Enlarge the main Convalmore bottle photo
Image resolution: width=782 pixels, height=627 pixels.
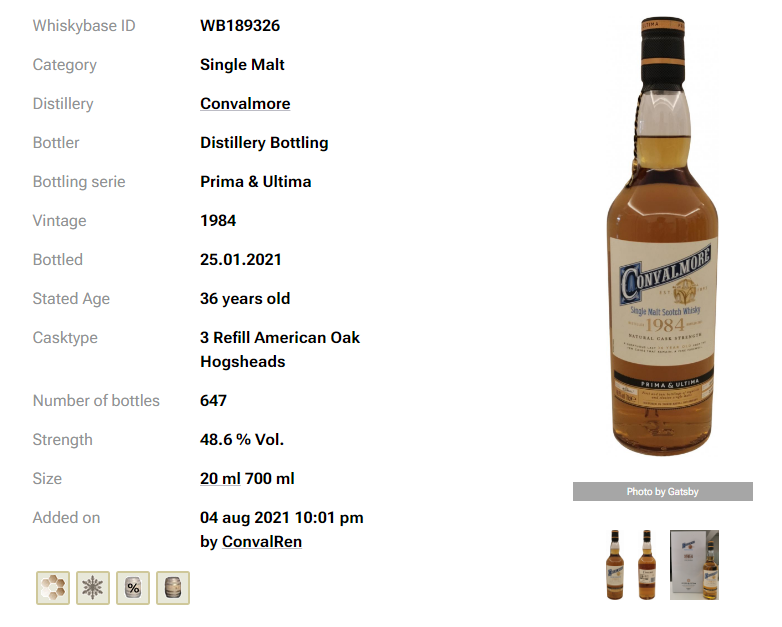[x=662, y=236]
